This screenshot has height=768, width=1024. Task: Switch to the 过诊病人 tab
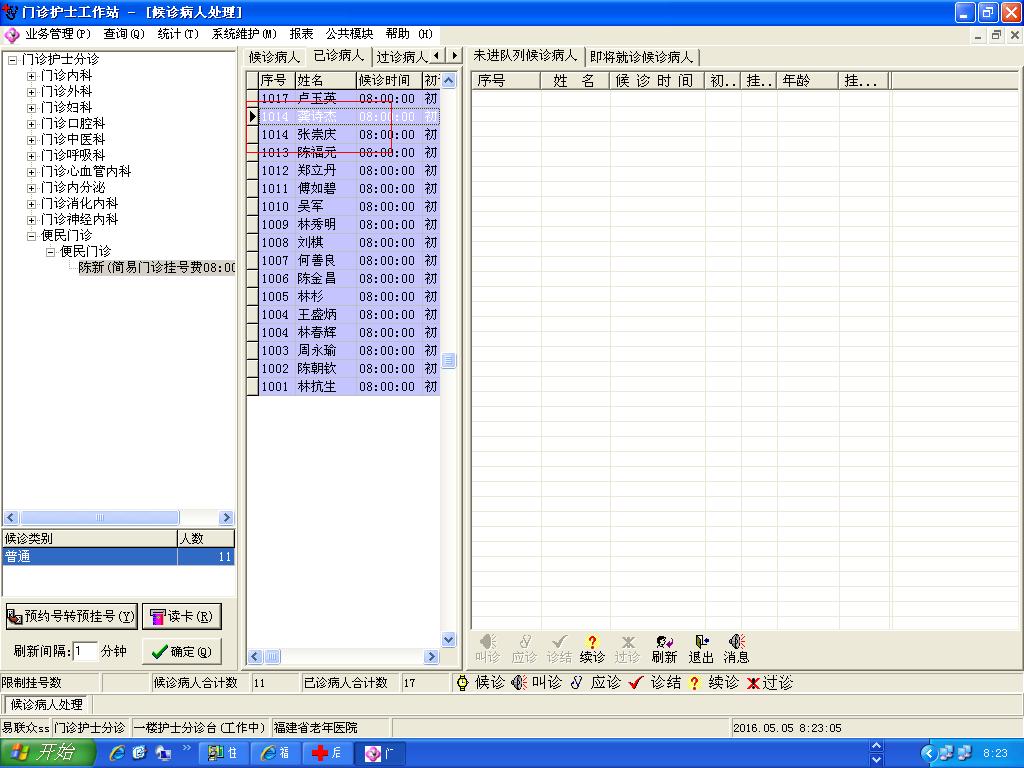point(401,57)
